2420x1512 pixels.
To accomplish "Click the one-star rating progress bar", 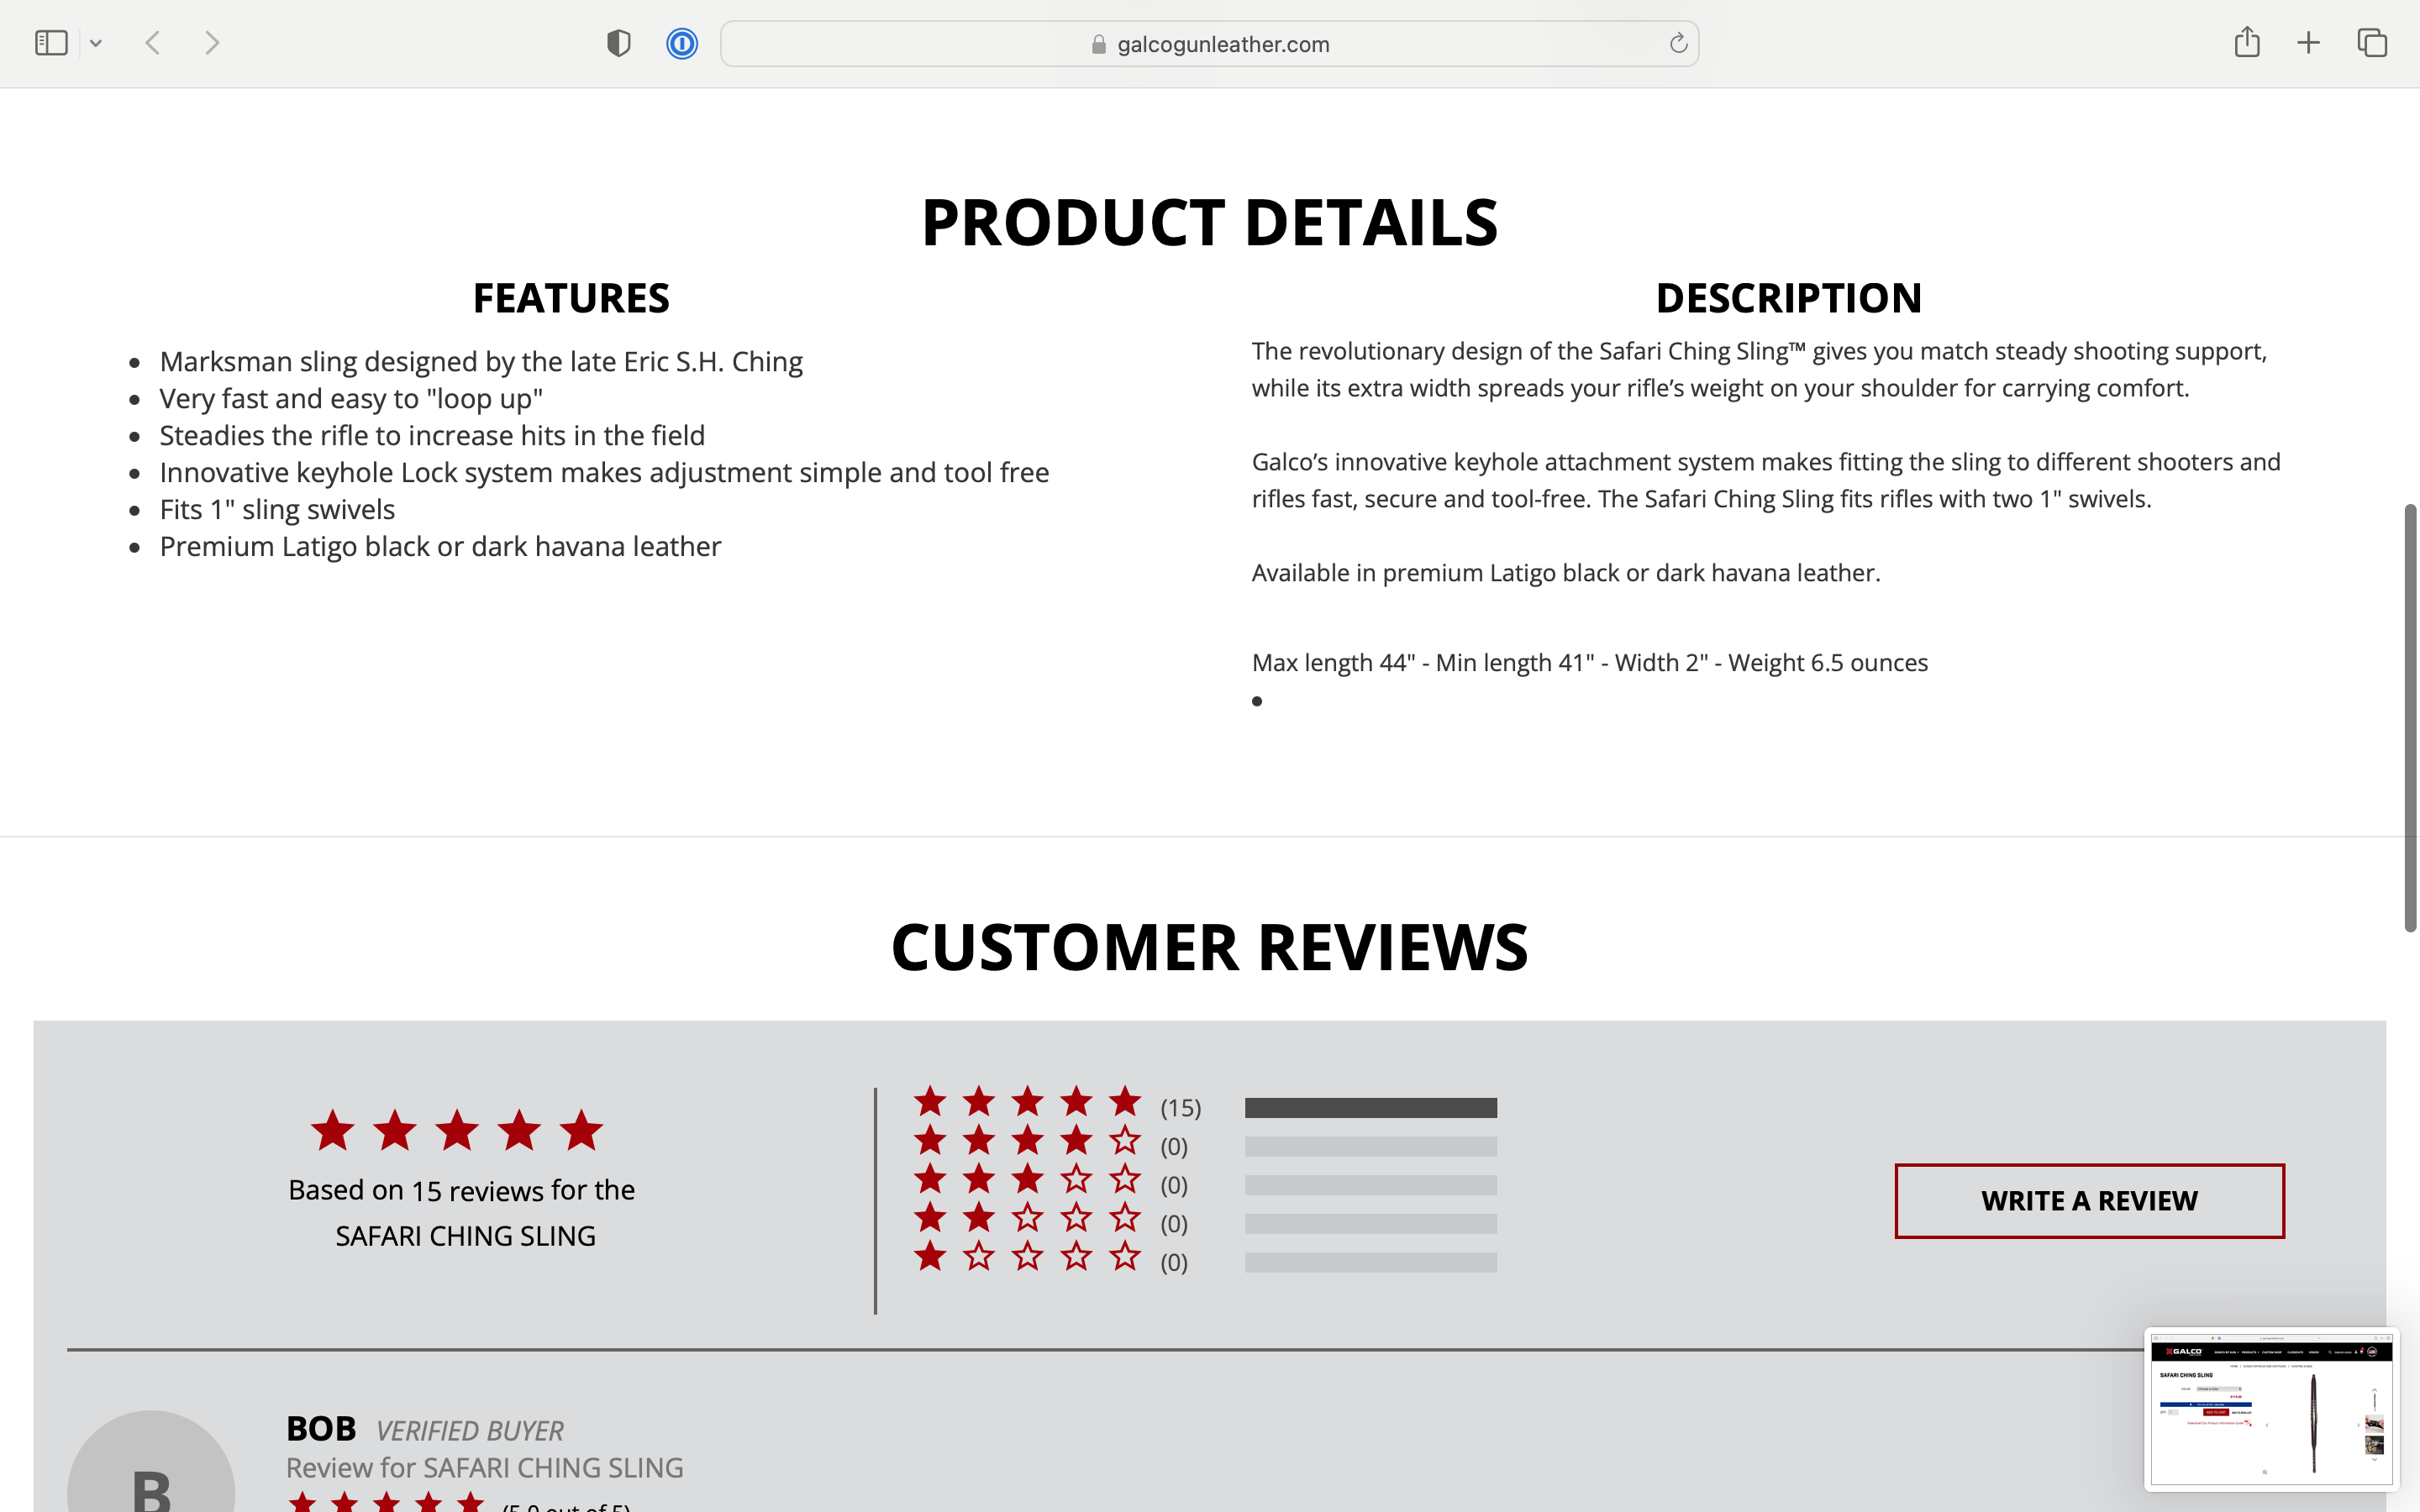I will coord(1371,1263).
